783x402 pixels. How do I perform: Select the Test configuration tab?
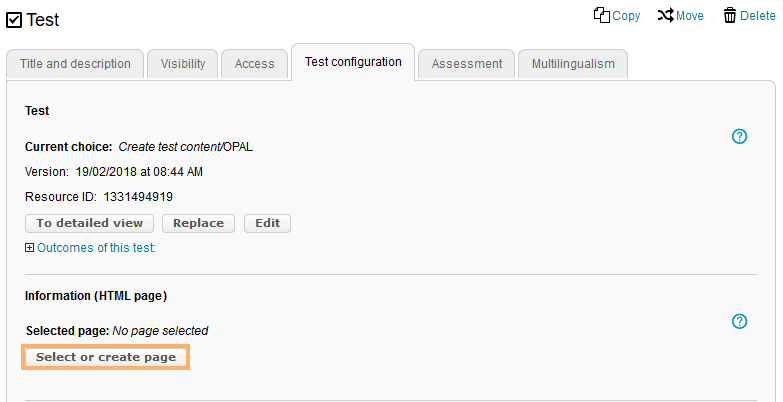(x=353, y=62)
